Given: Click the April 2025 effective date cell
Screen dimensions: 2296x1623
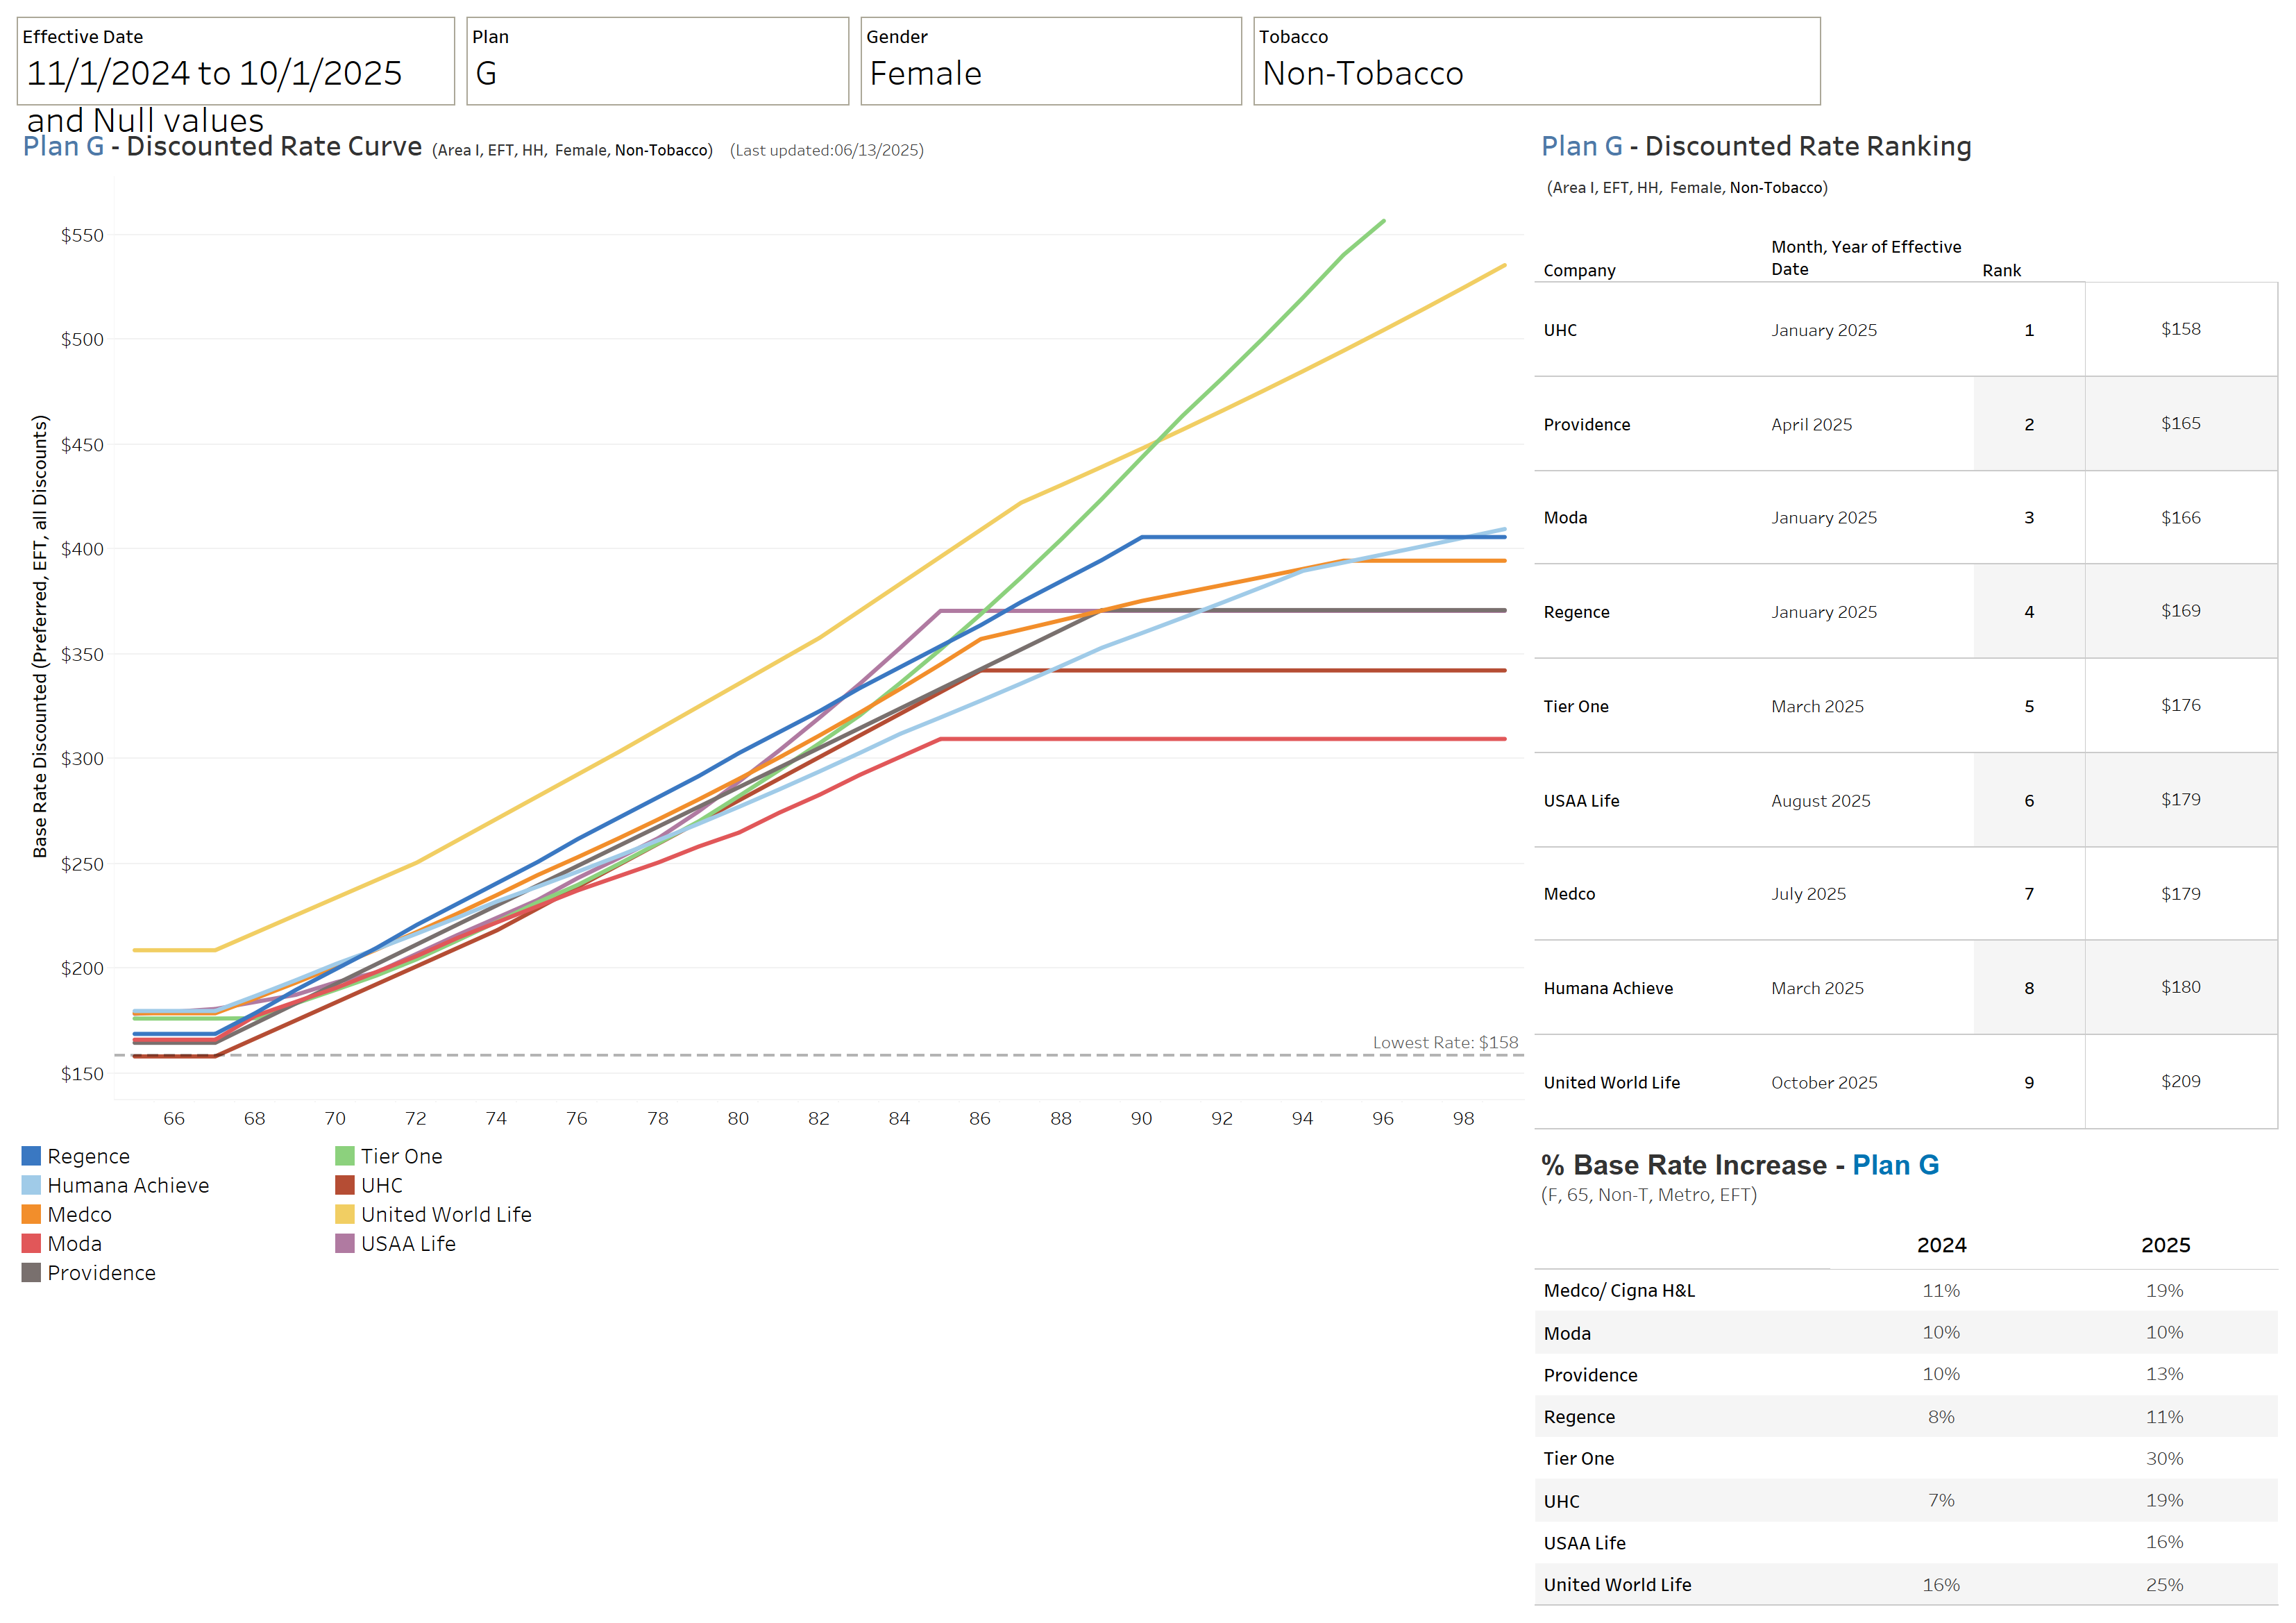Looking at the screenshot, I should (x=1811, y=424).
